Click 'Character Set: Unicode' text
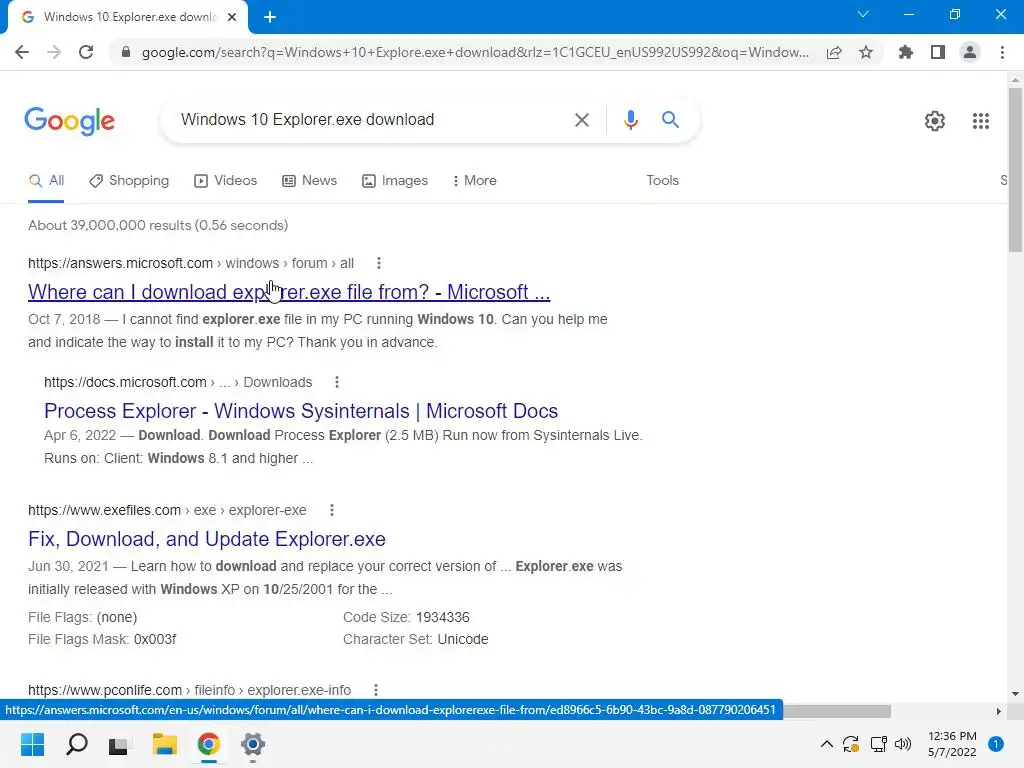This screenshot has width=1024, height=768. point(415,639)
